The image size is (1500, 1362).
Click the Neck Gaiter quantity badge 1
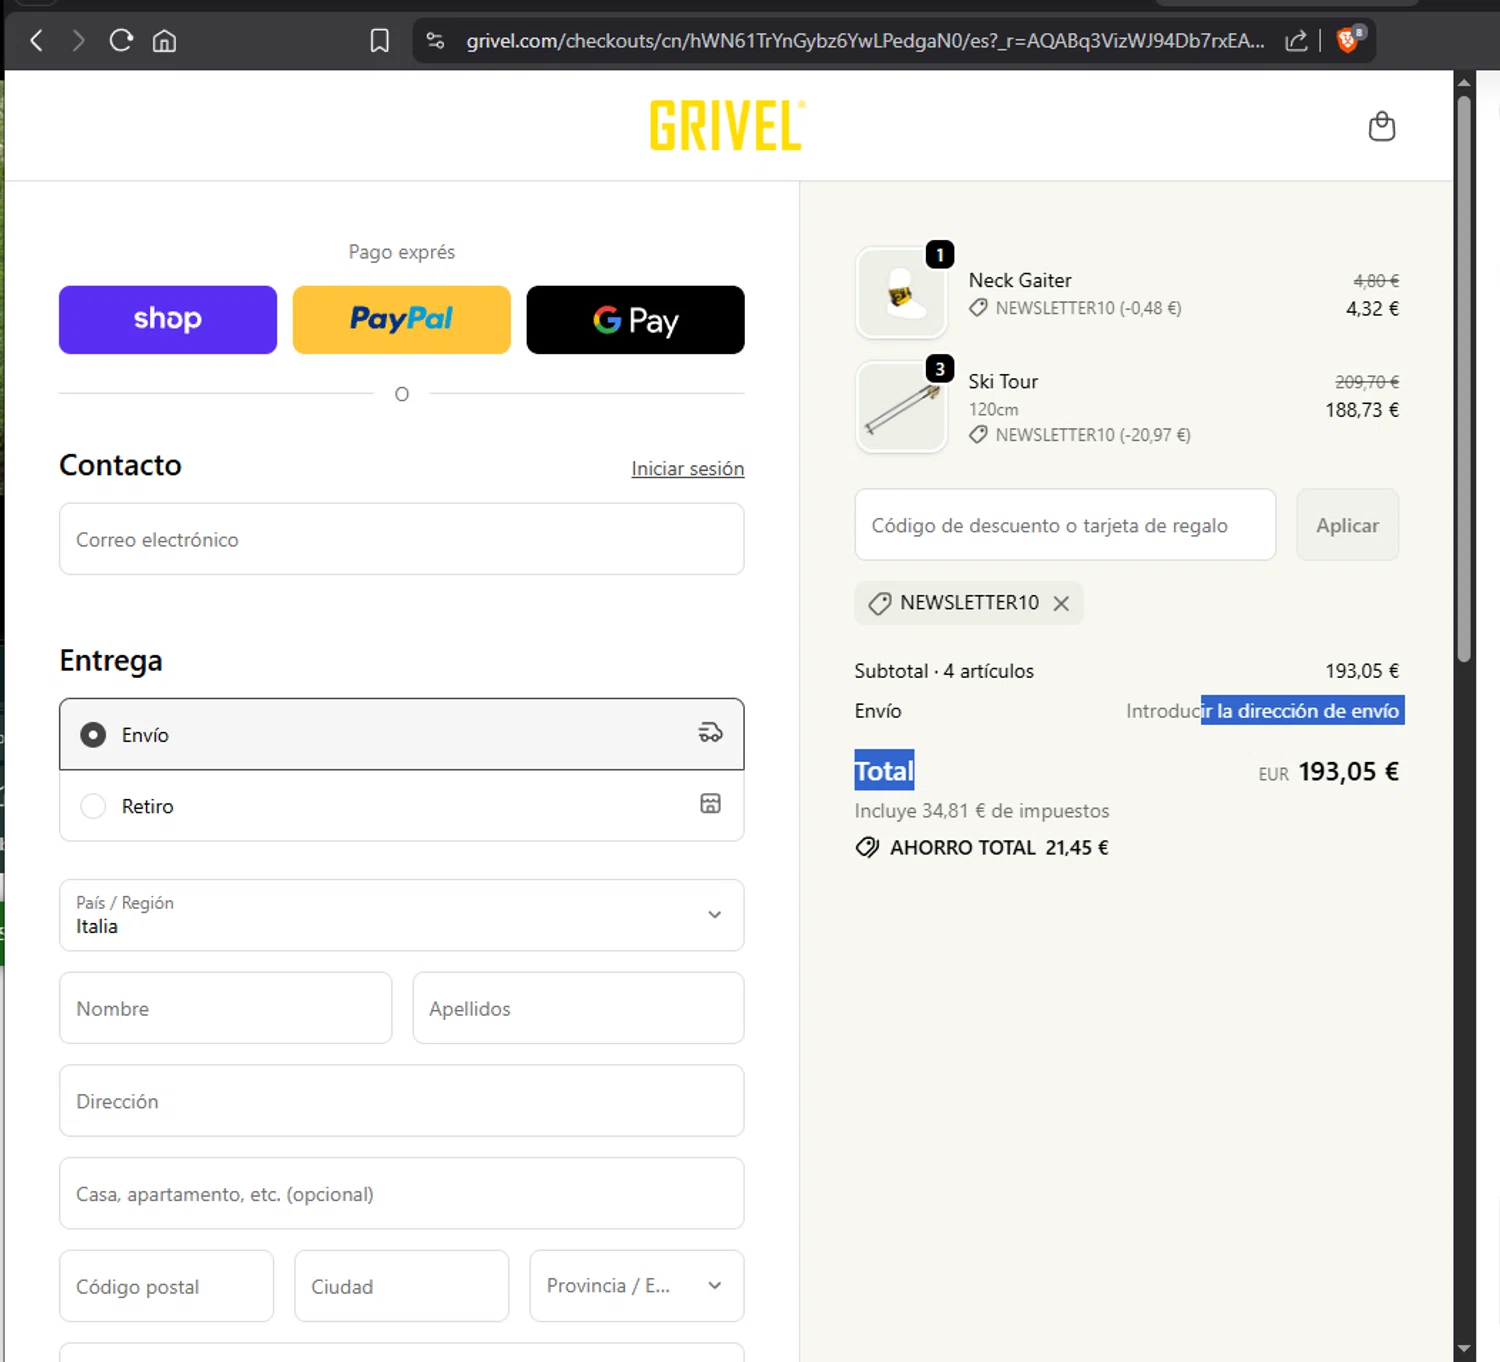940,255
